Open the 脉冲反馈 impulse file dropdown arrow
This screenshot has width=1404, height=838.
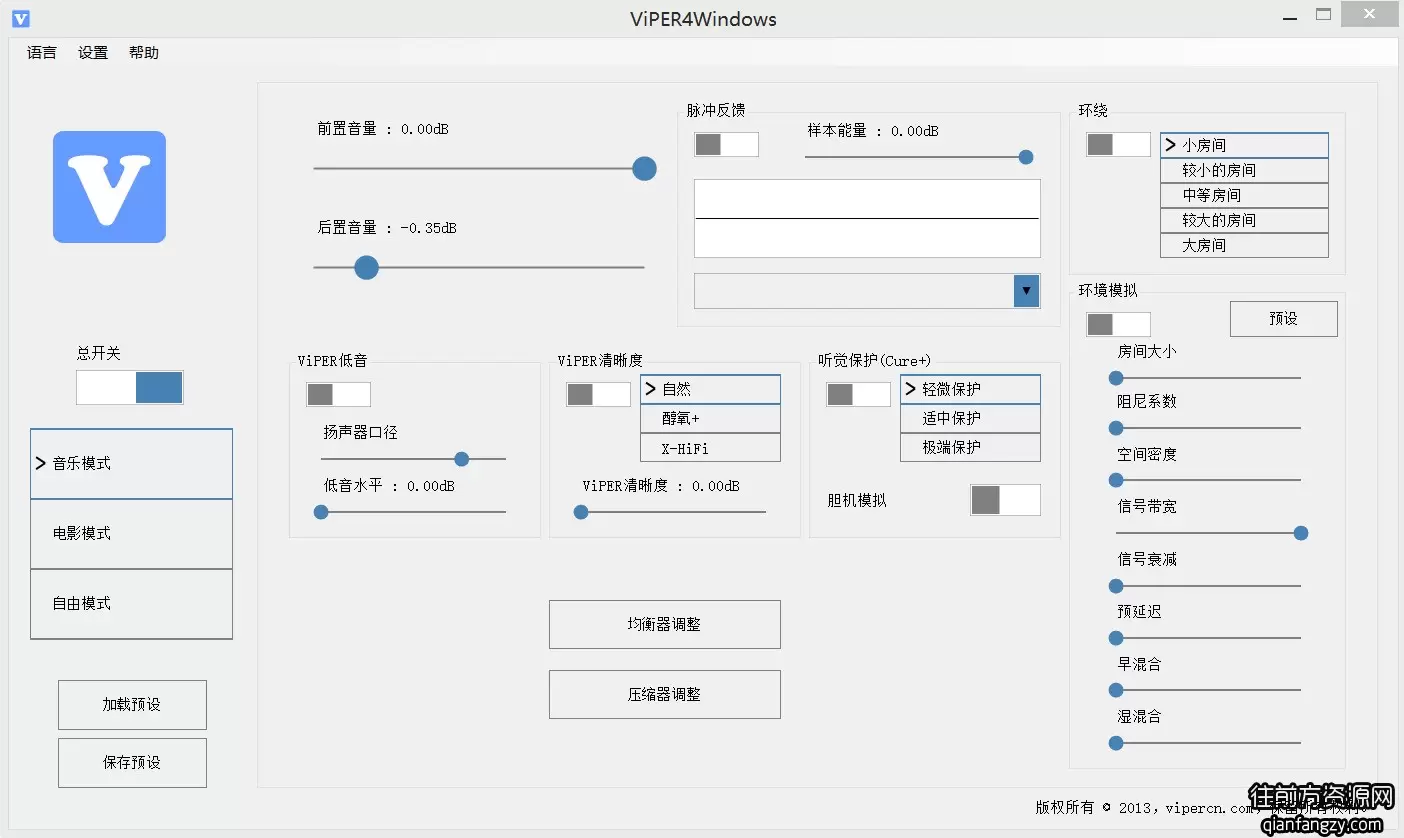coord(1027,291)
